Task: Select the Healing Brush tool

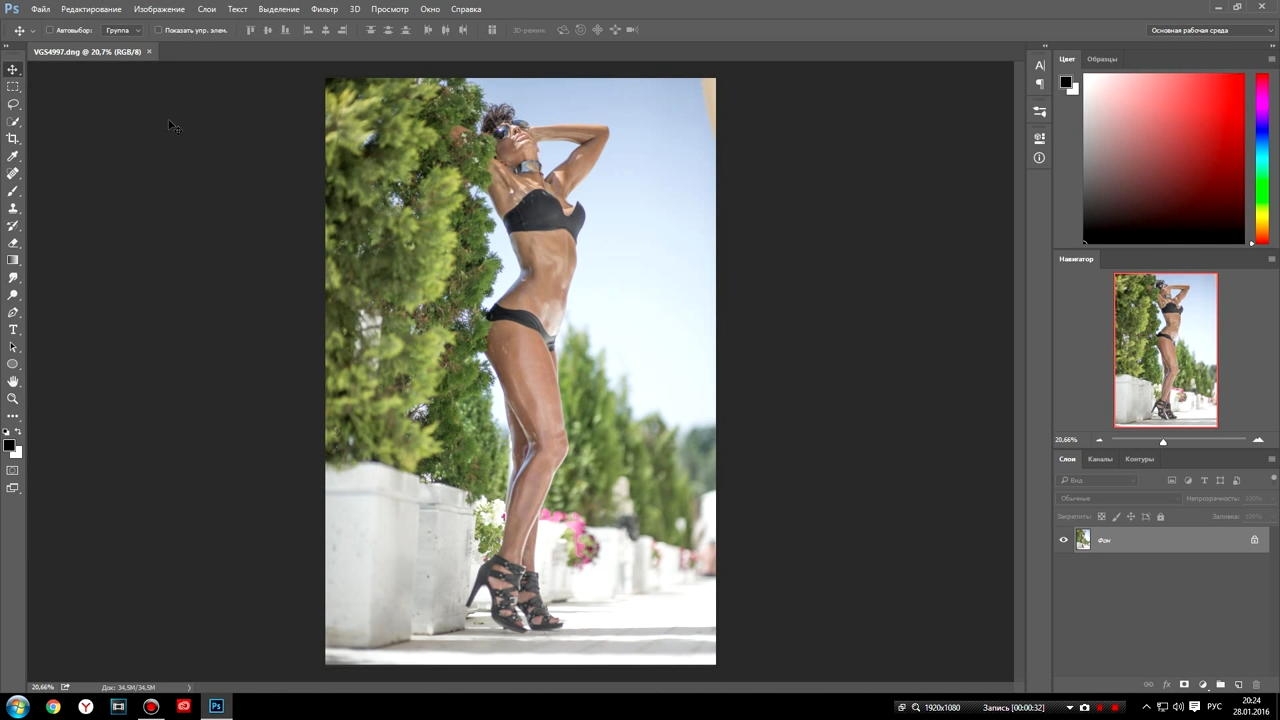Action: 13,173
